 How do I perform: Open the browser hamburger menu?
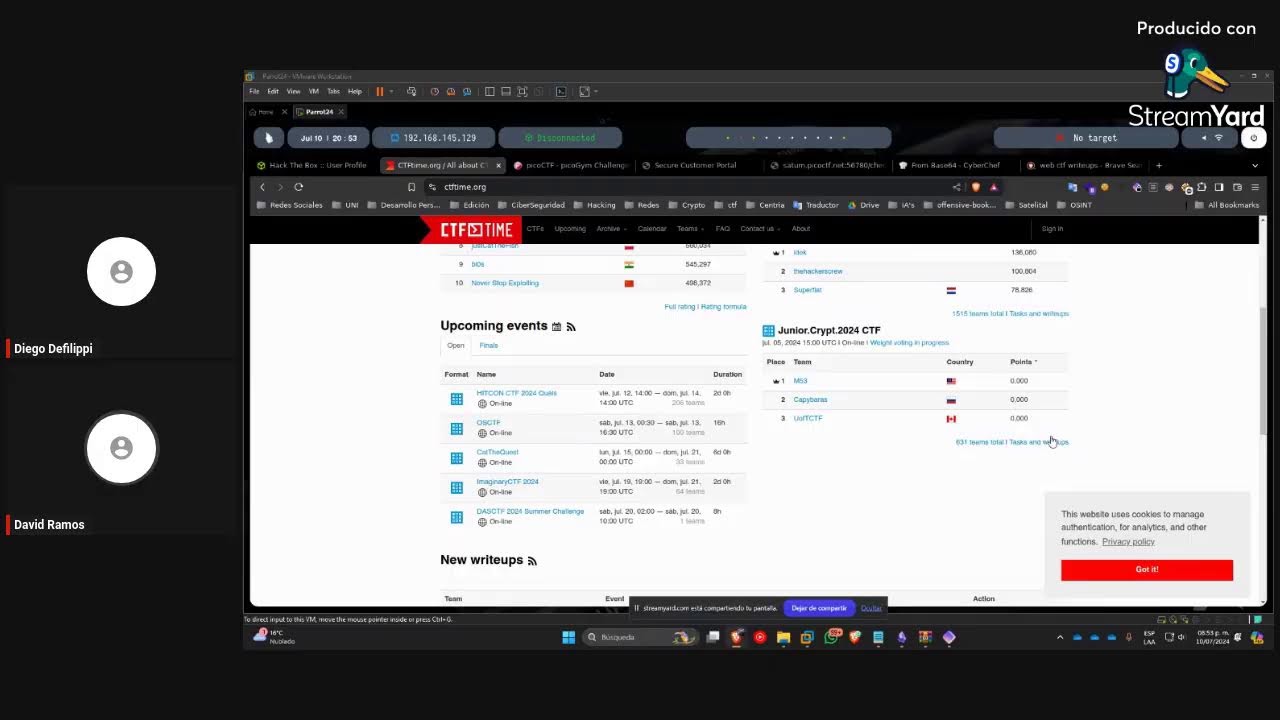1255,187
